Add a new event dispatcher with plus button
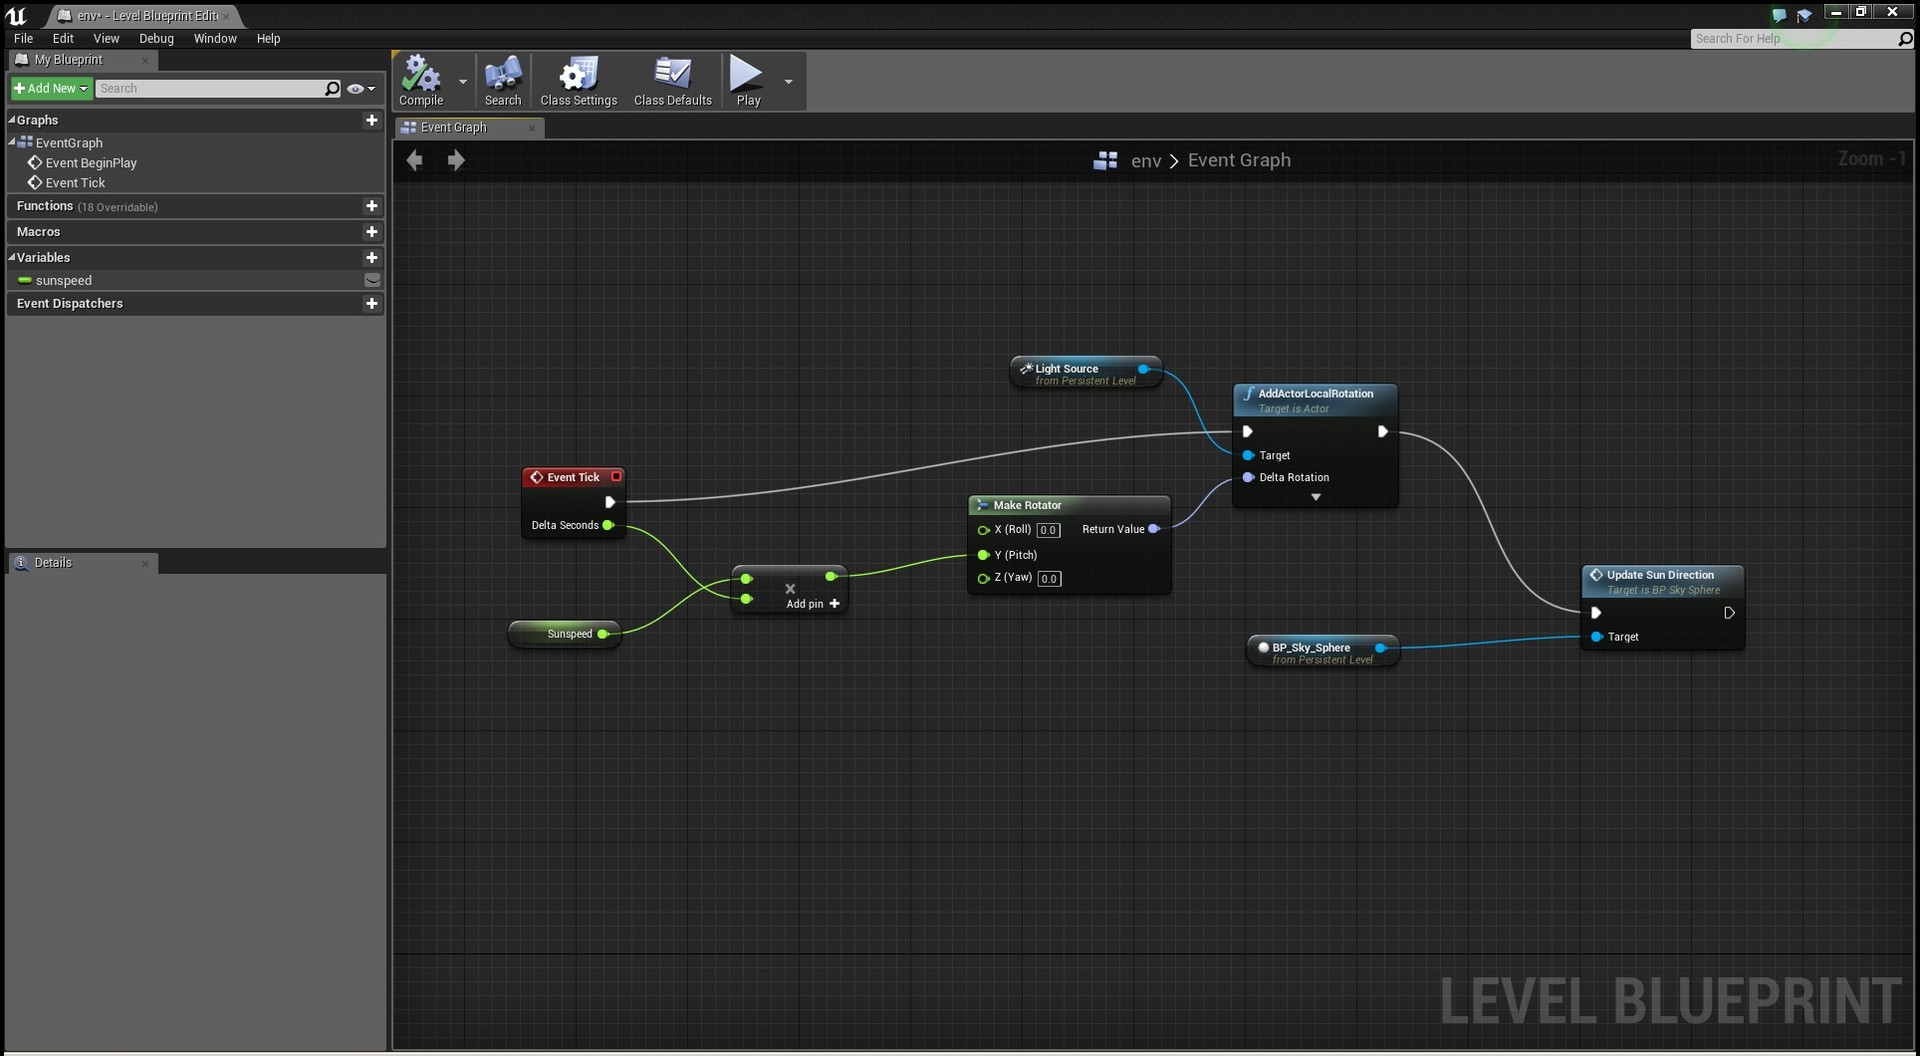Image resolution: width=1920 pixels, height=1056 pixels. (372, 304)
